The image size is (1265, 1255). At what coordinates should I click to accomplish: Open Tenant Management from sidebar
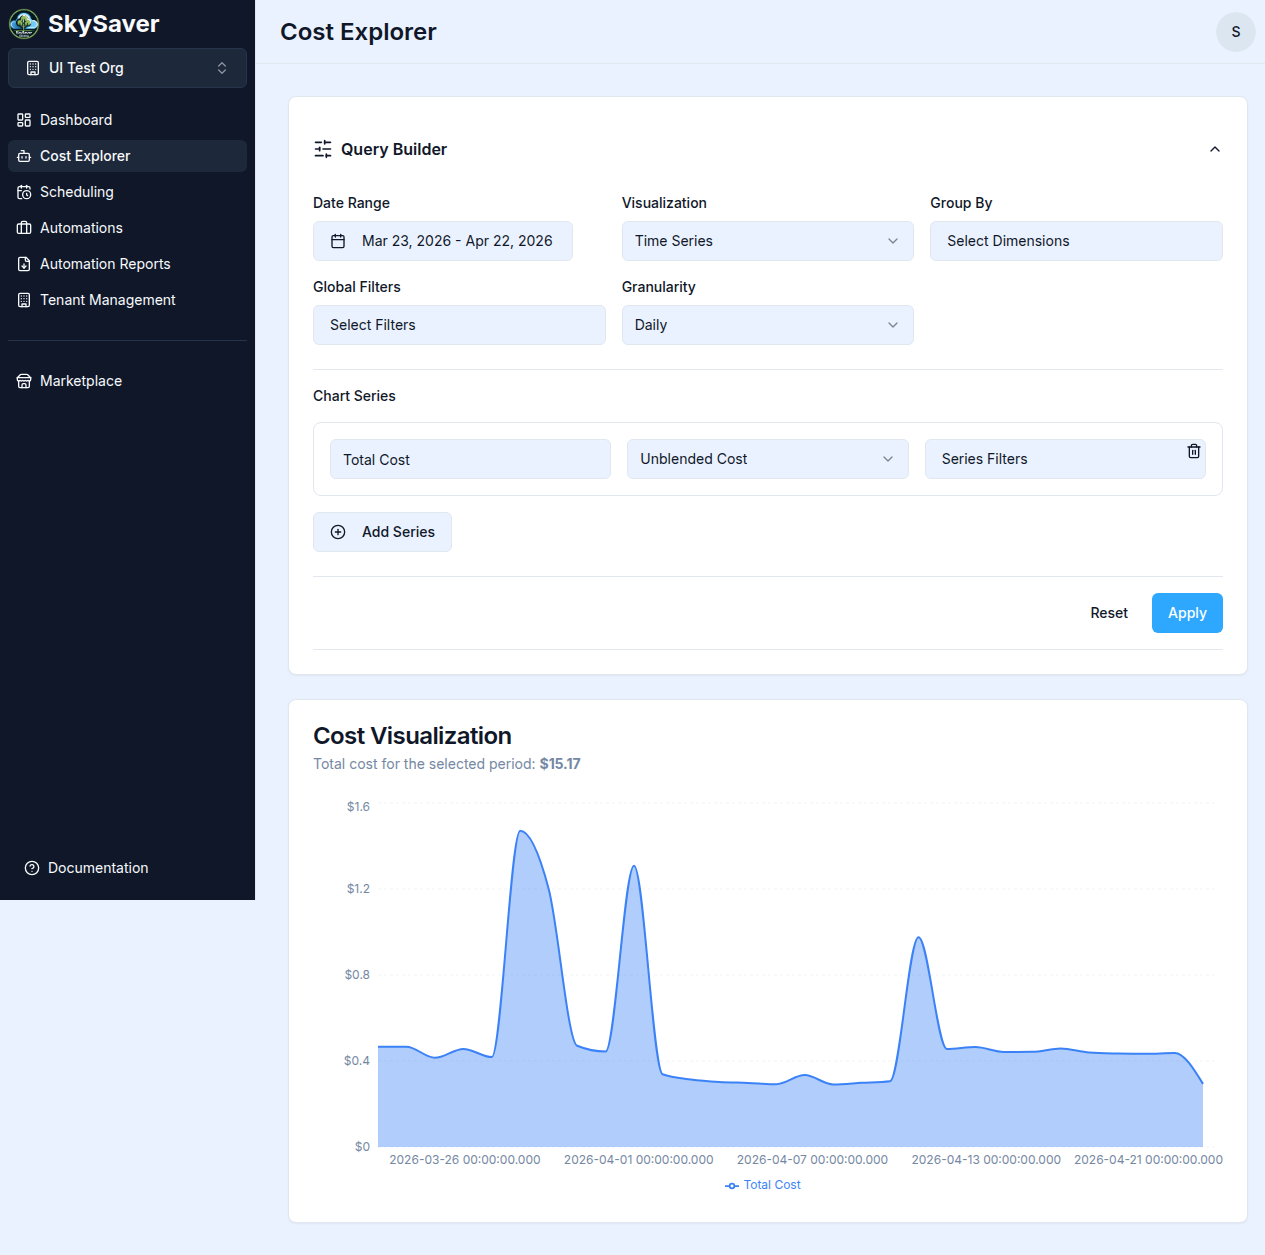click(128, 300)
